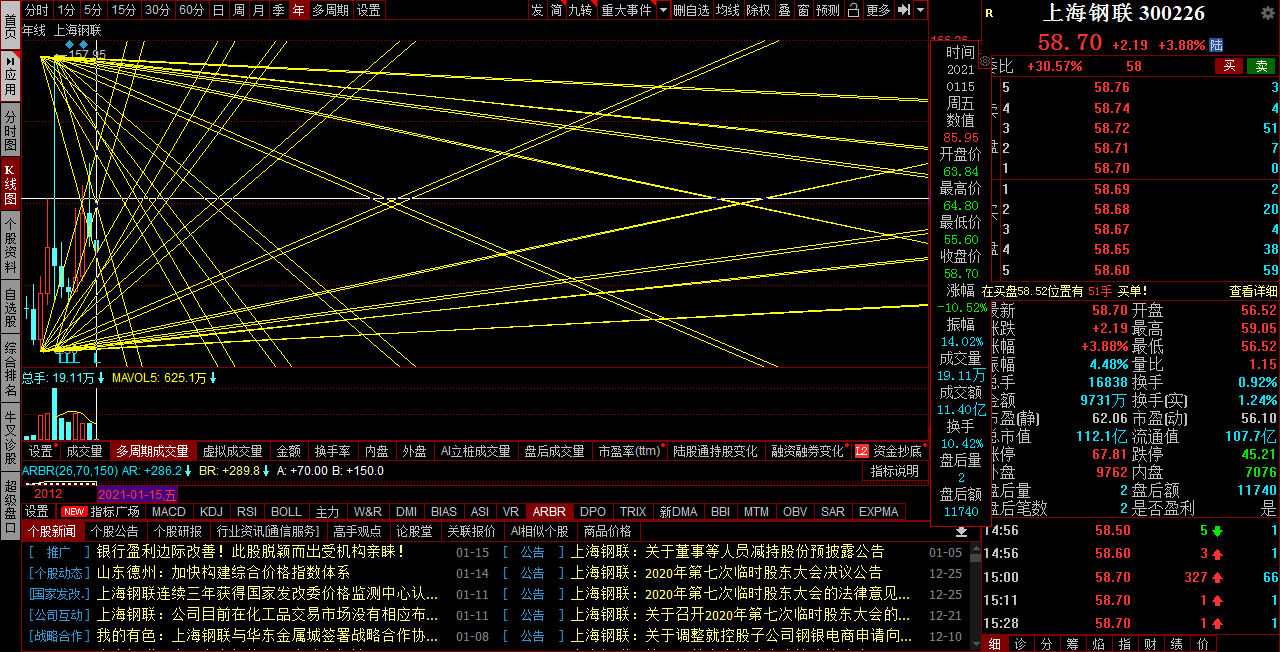Select the 筹 tab at bottom right

pyautogui.click(x=1073, y=643)
